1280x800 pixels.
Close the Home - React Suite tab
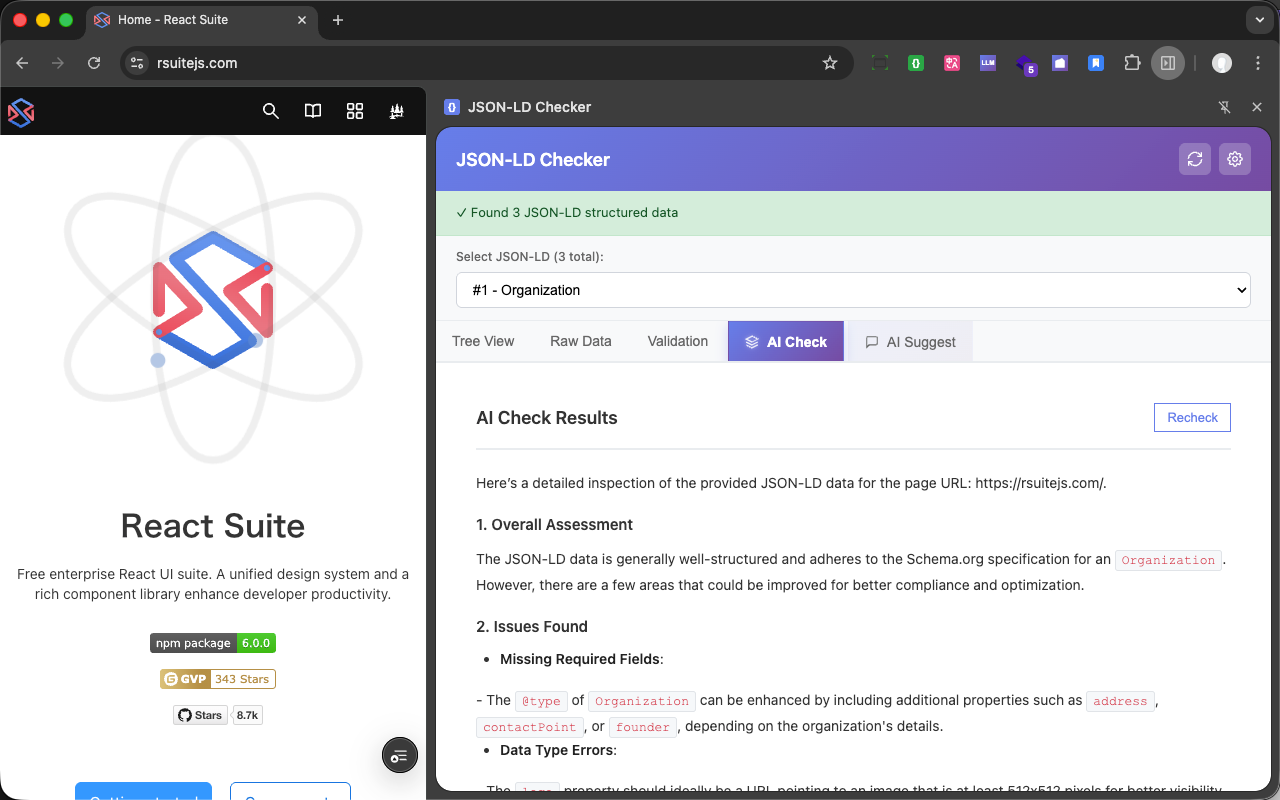coord(302,20)
